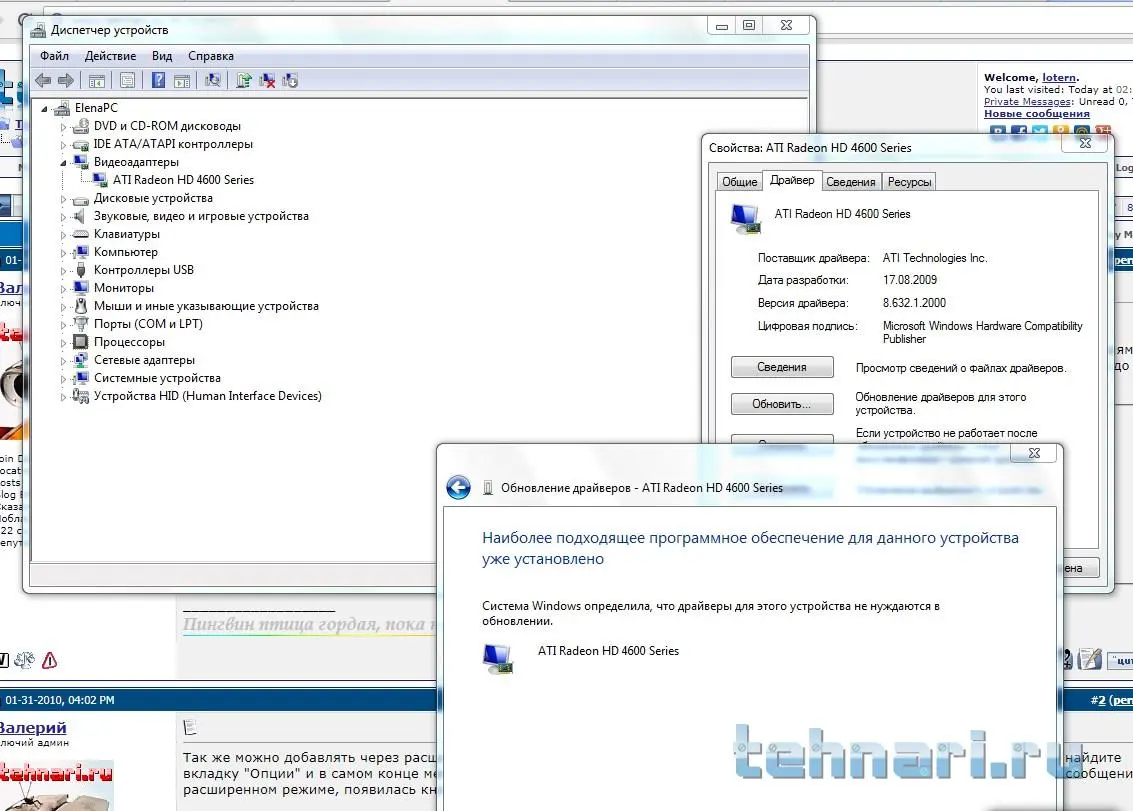Click the red warning triangle icon on forum post
The width and height of the screenshot is (1133, 811).
pos(49,660)
